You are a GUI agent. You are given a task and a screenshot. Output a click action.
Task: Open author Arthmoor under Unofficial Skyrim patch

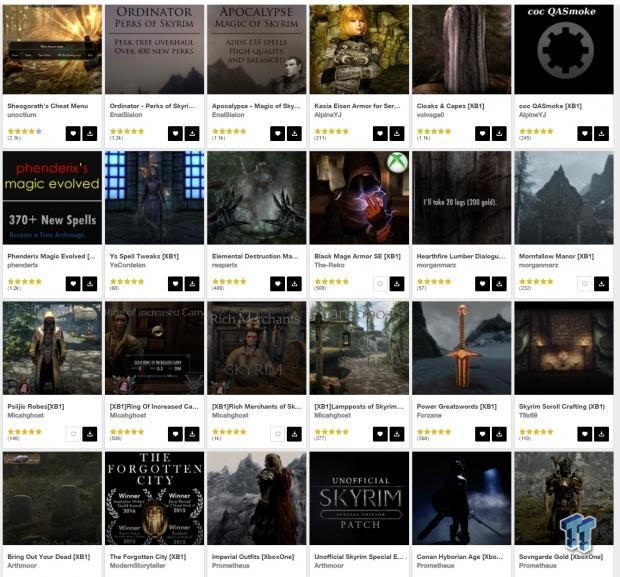[x=329, y=566]
